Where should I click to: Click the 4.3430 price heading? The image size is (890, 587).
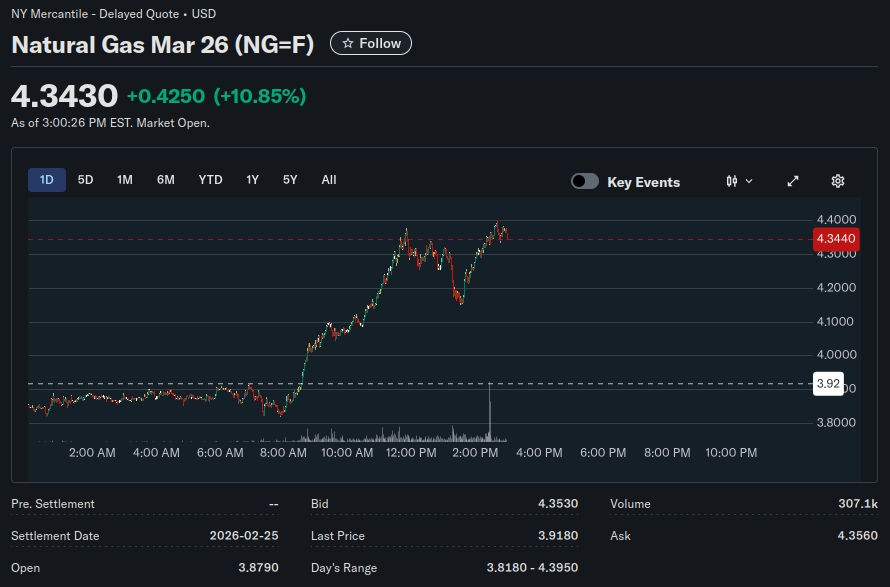(x=64, y=95)
